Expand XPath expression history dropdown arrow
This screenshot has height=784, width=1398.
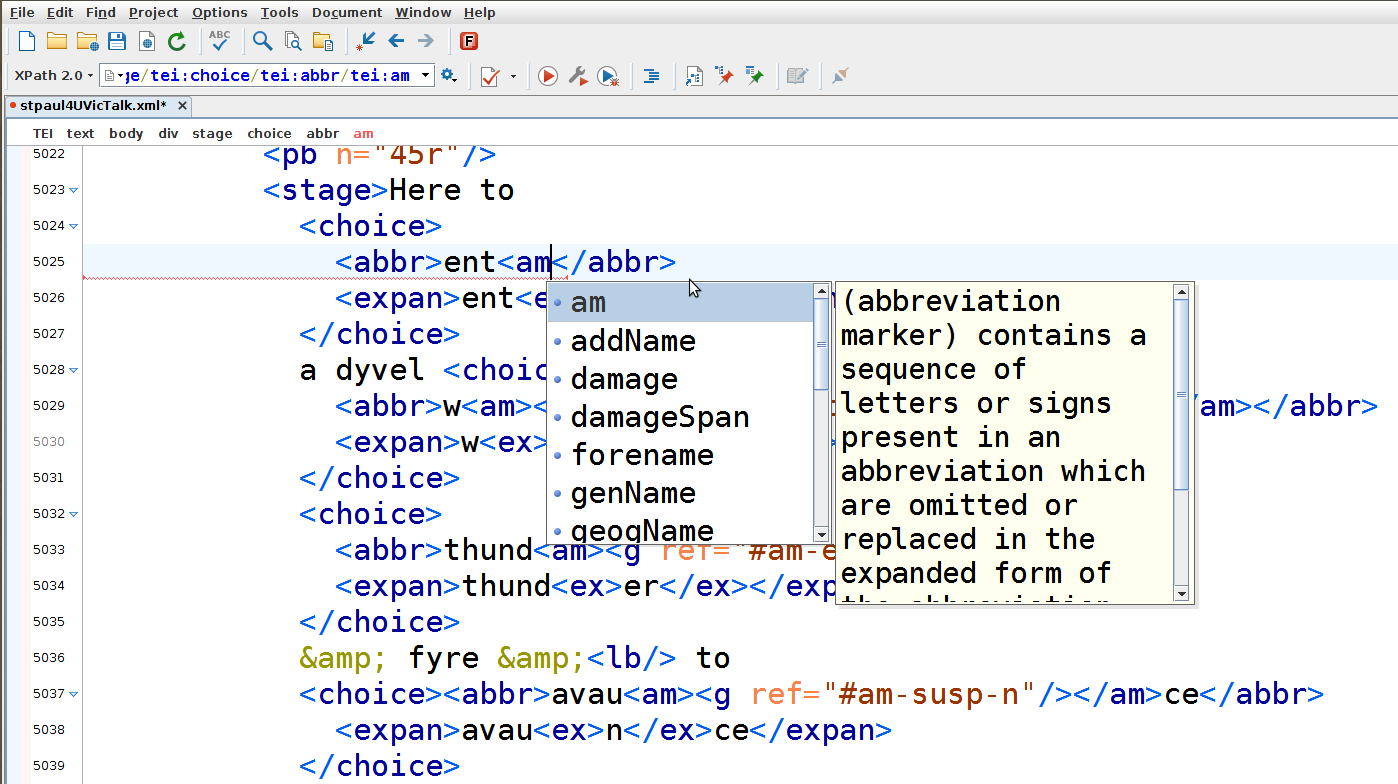point(426,75)
